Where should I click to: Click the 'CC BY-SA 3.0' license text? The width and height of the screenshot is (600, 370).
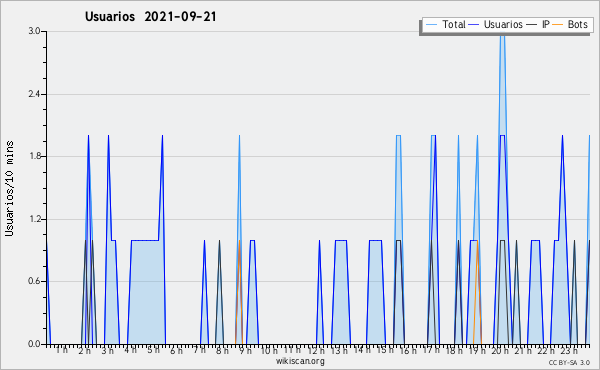point(569,362)
